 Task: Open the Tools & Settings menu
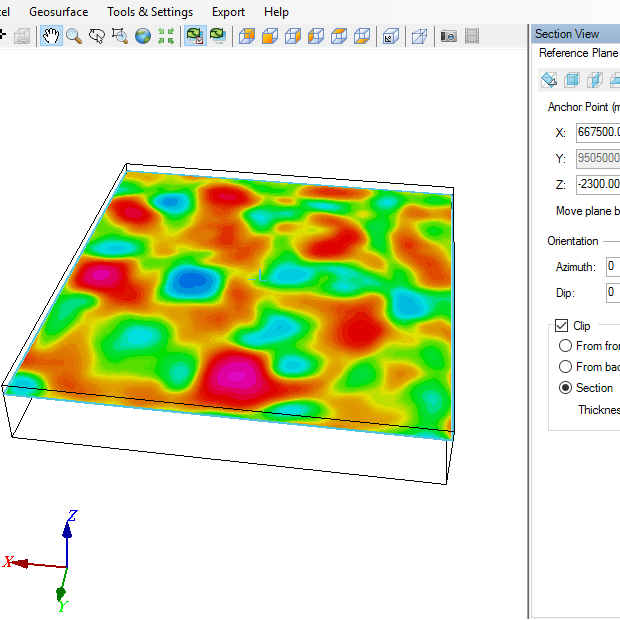[150, 12]
